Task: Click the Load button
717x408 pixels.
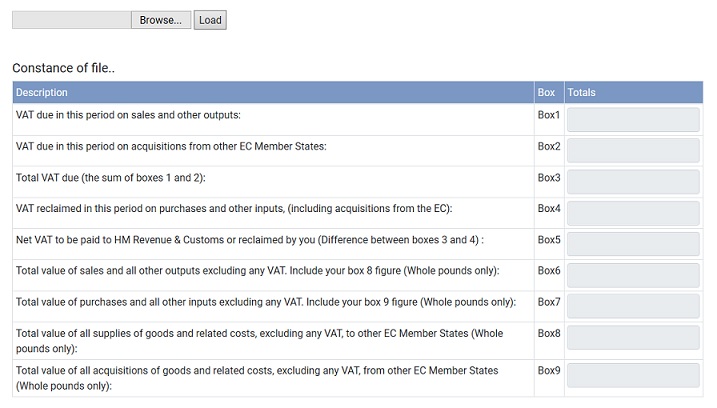Action: pos(210,20)
